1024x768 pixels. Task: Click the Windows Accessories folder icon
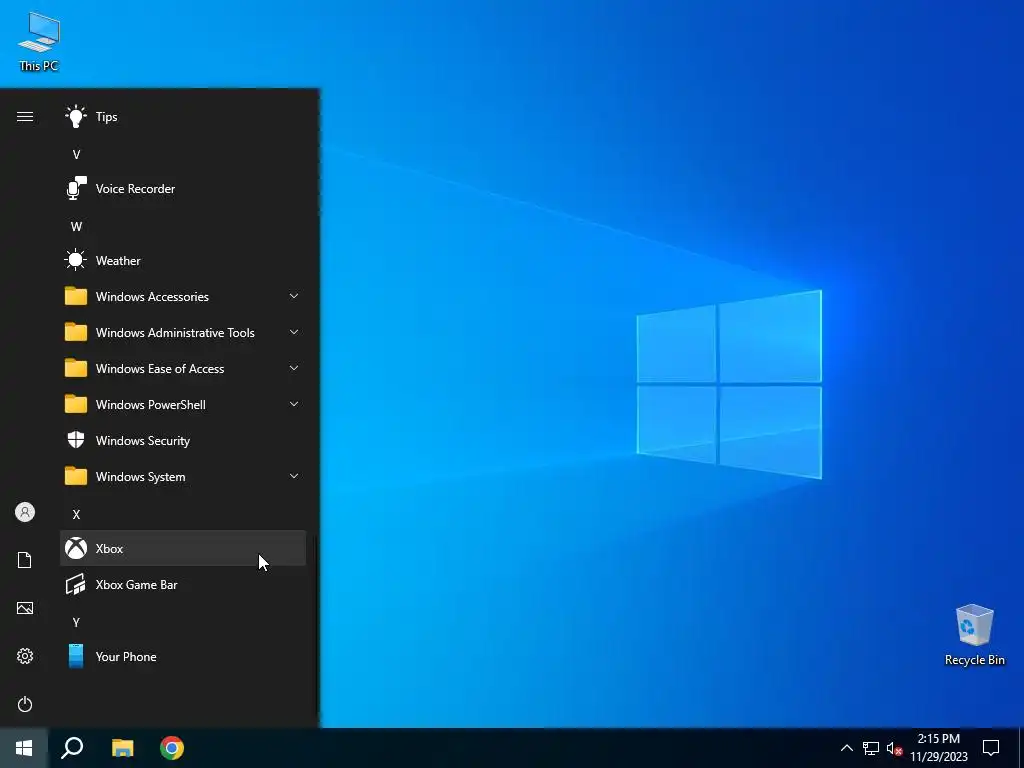pyautogui.click(x=76, y=296)
